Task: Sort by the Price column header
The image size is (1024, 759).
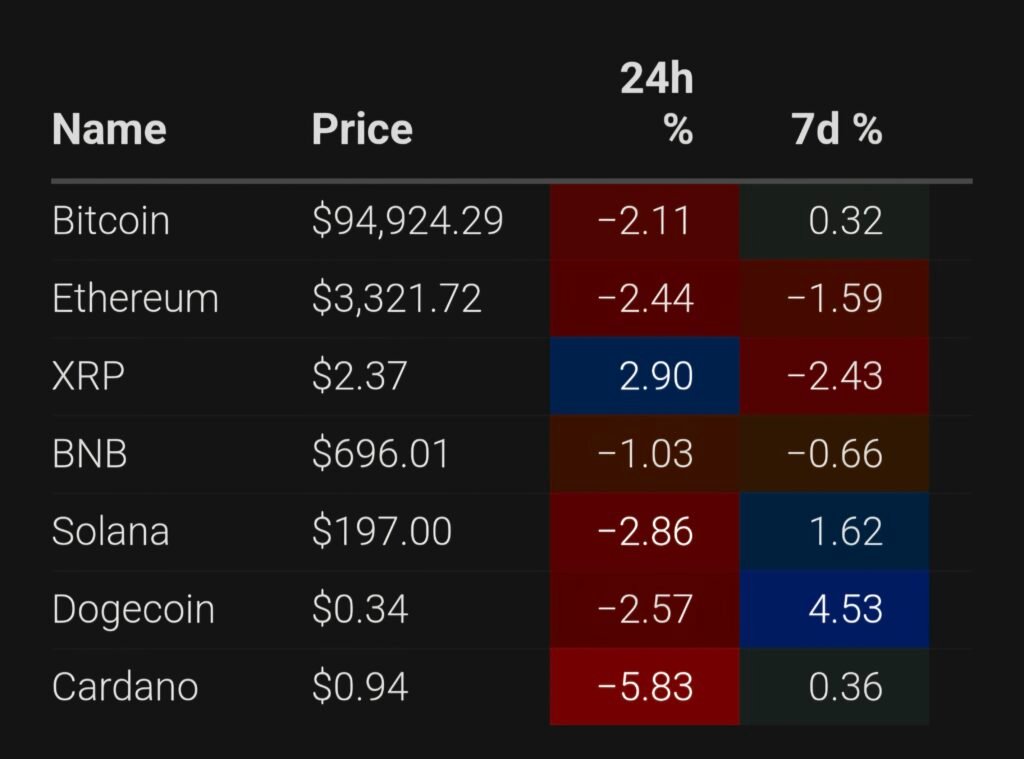Action: tap(362, 130)
